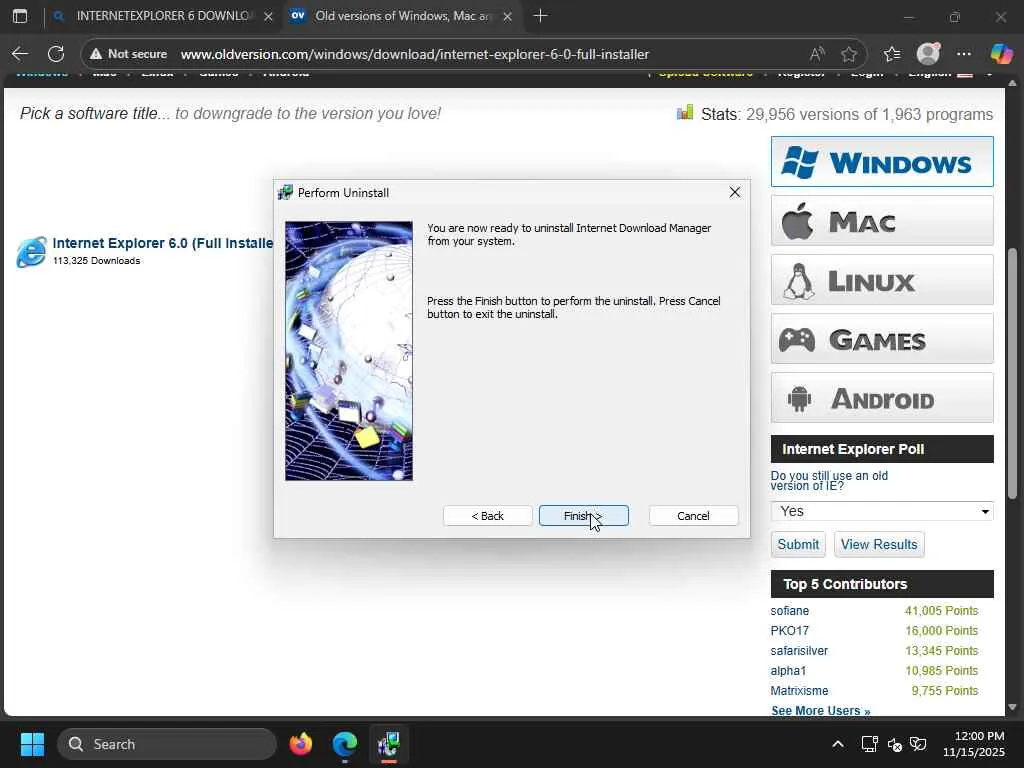Click the Back button in uninstall dialog

(487, 516)
